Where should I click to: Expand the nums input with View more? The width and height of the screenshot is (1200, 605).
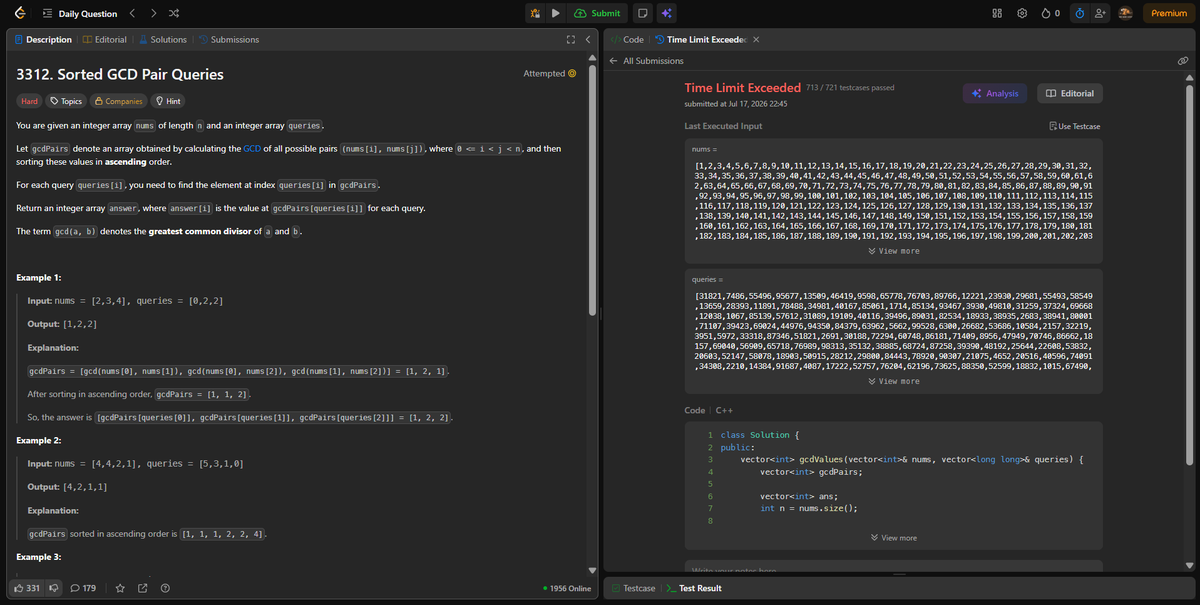click(x=894, y=251)
